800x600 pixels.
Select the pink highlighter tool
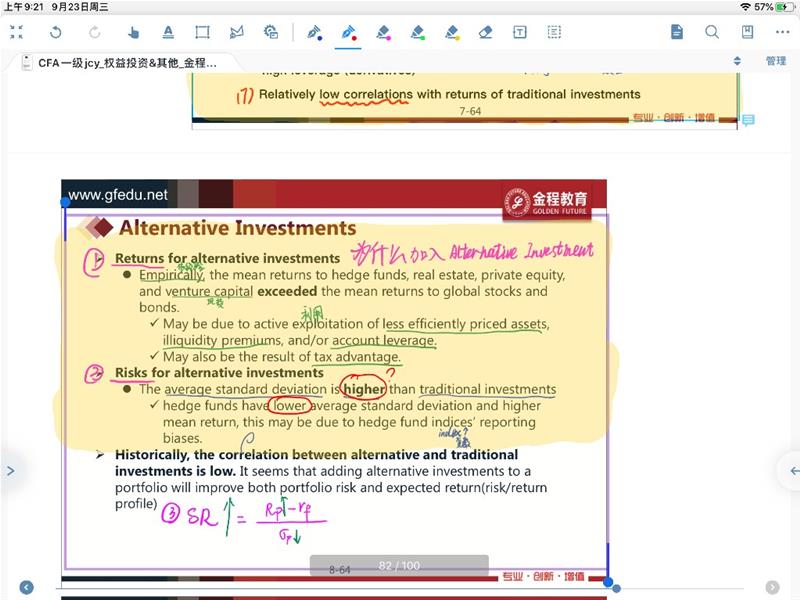[x=383, y=32]
